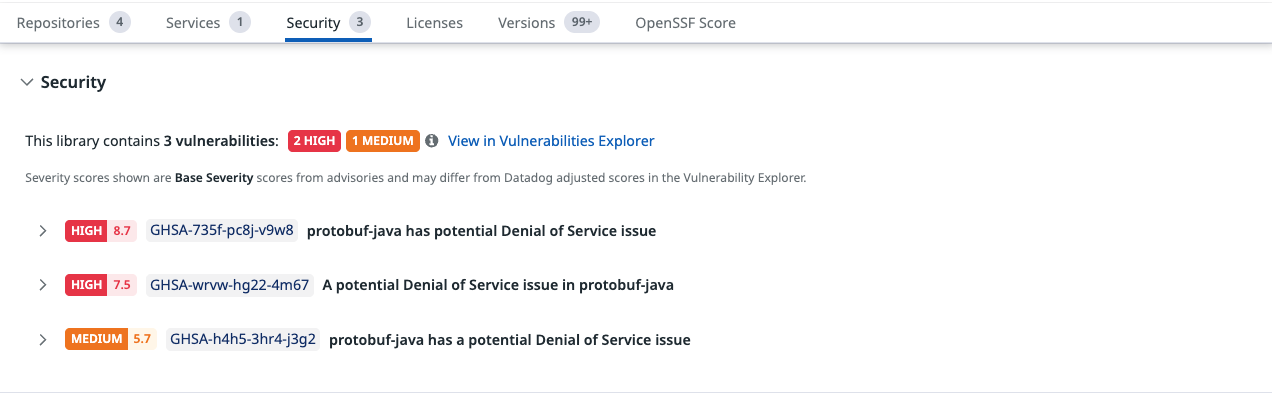
Task: Expand the GHSA-735f-pc8j-v9w8 vulnerability row
Action: [x=43, y=231]
